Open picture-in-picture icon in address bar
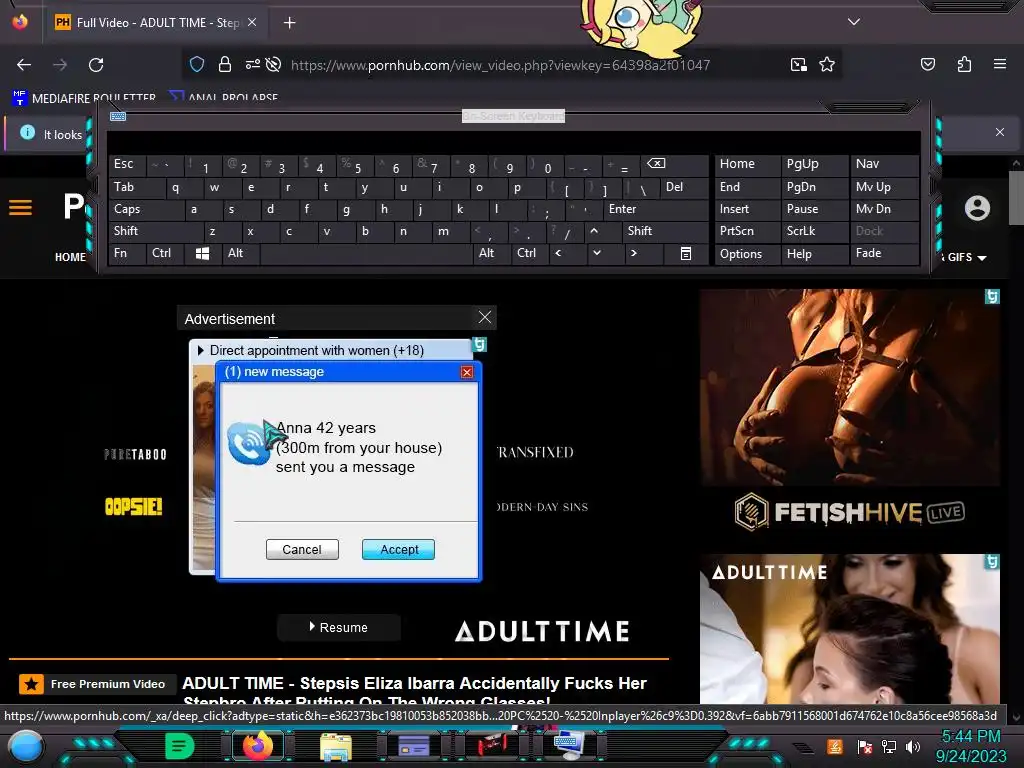This screenshot has height=768, width=1024. [798, 64]
